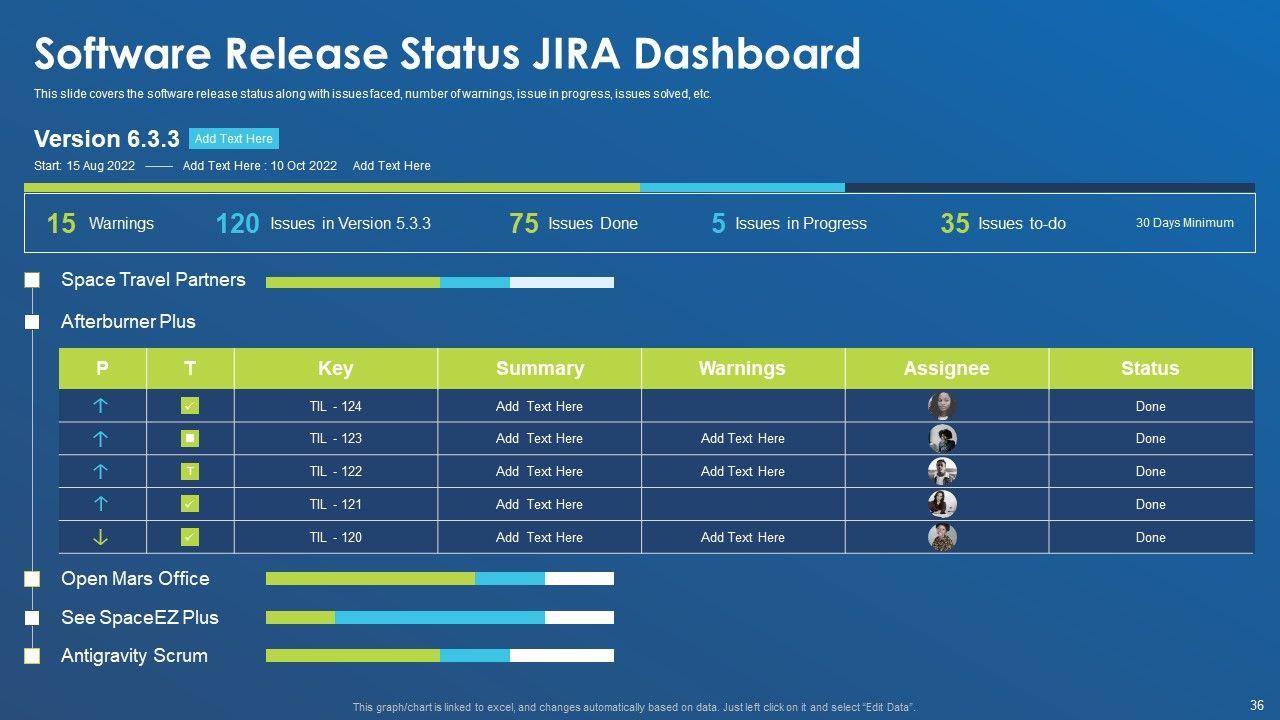The width and height of the screenshot is (1280, 720).
Task: Click the down-arrow priority icon for TIL-120
Action: pos(101,537)
